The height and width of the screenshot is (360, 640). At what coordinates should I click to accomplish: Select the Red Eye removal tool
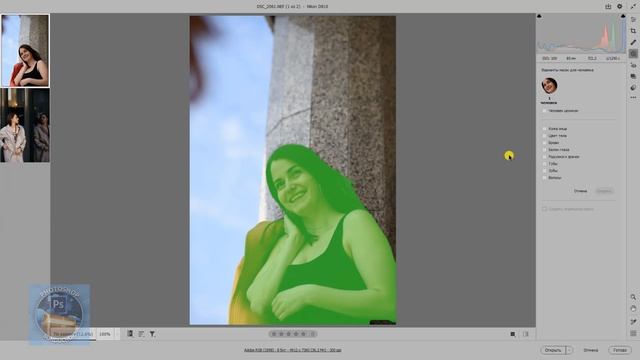pos(633,65)
